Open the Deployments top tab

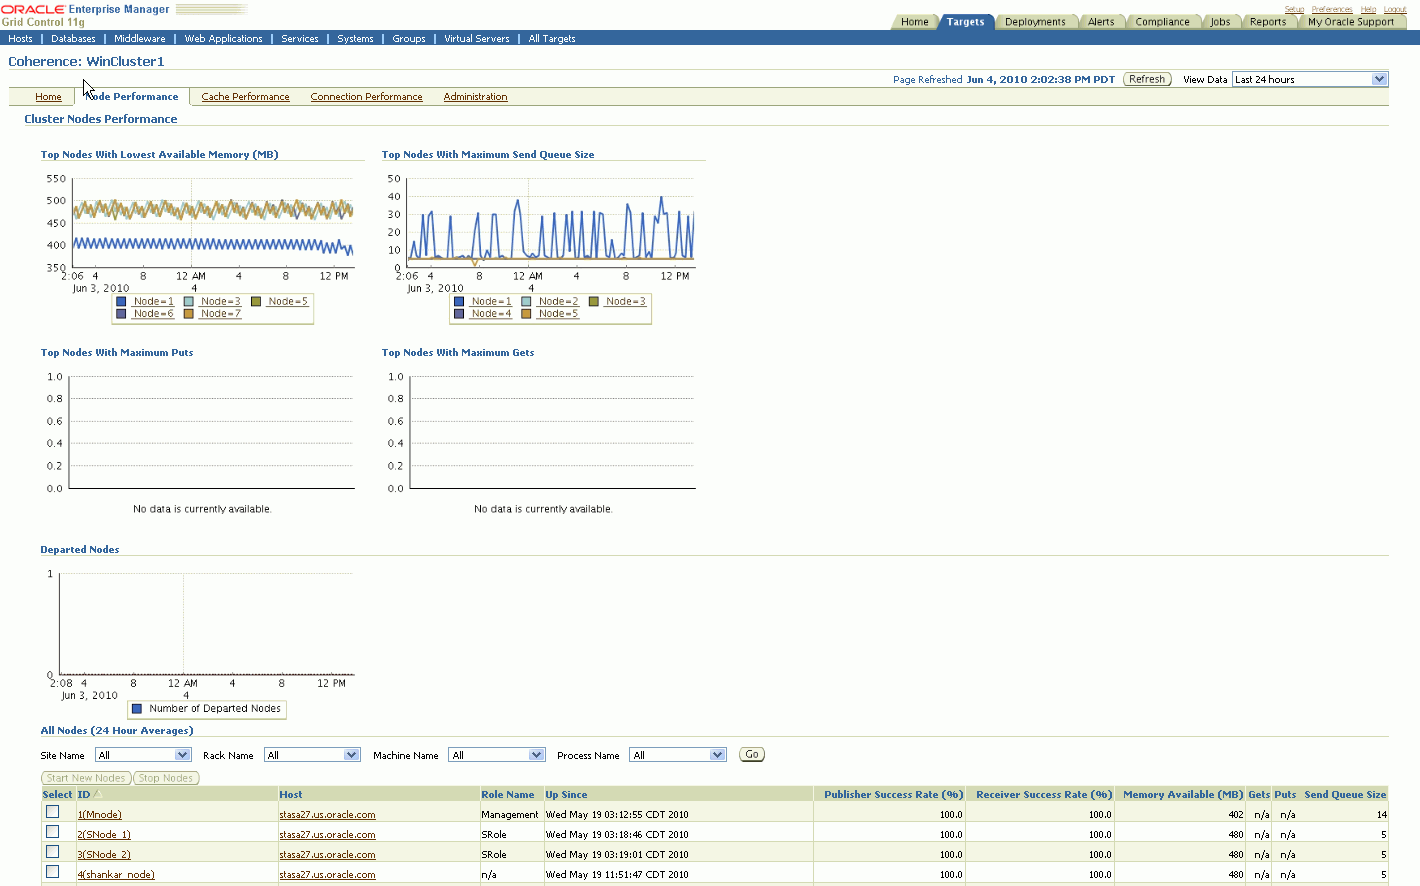(1035, 22)
